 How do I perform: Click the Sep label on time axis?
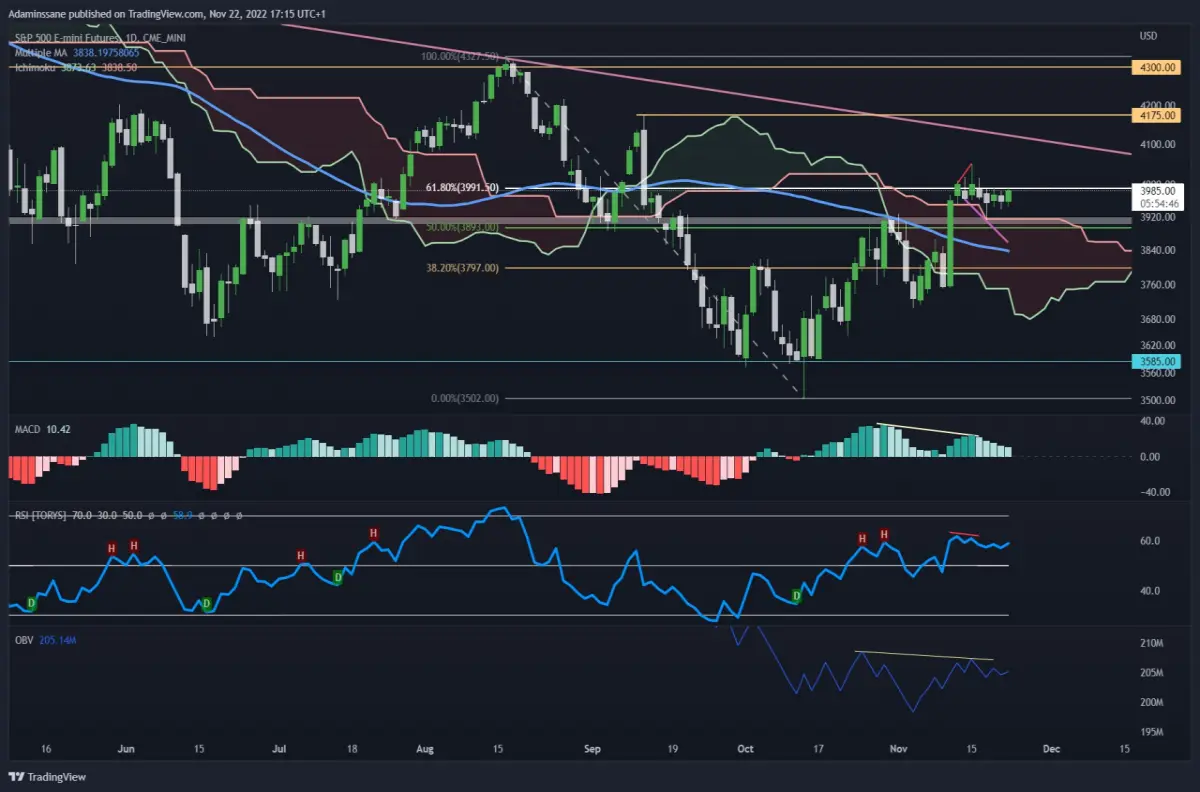click(591, 747)
